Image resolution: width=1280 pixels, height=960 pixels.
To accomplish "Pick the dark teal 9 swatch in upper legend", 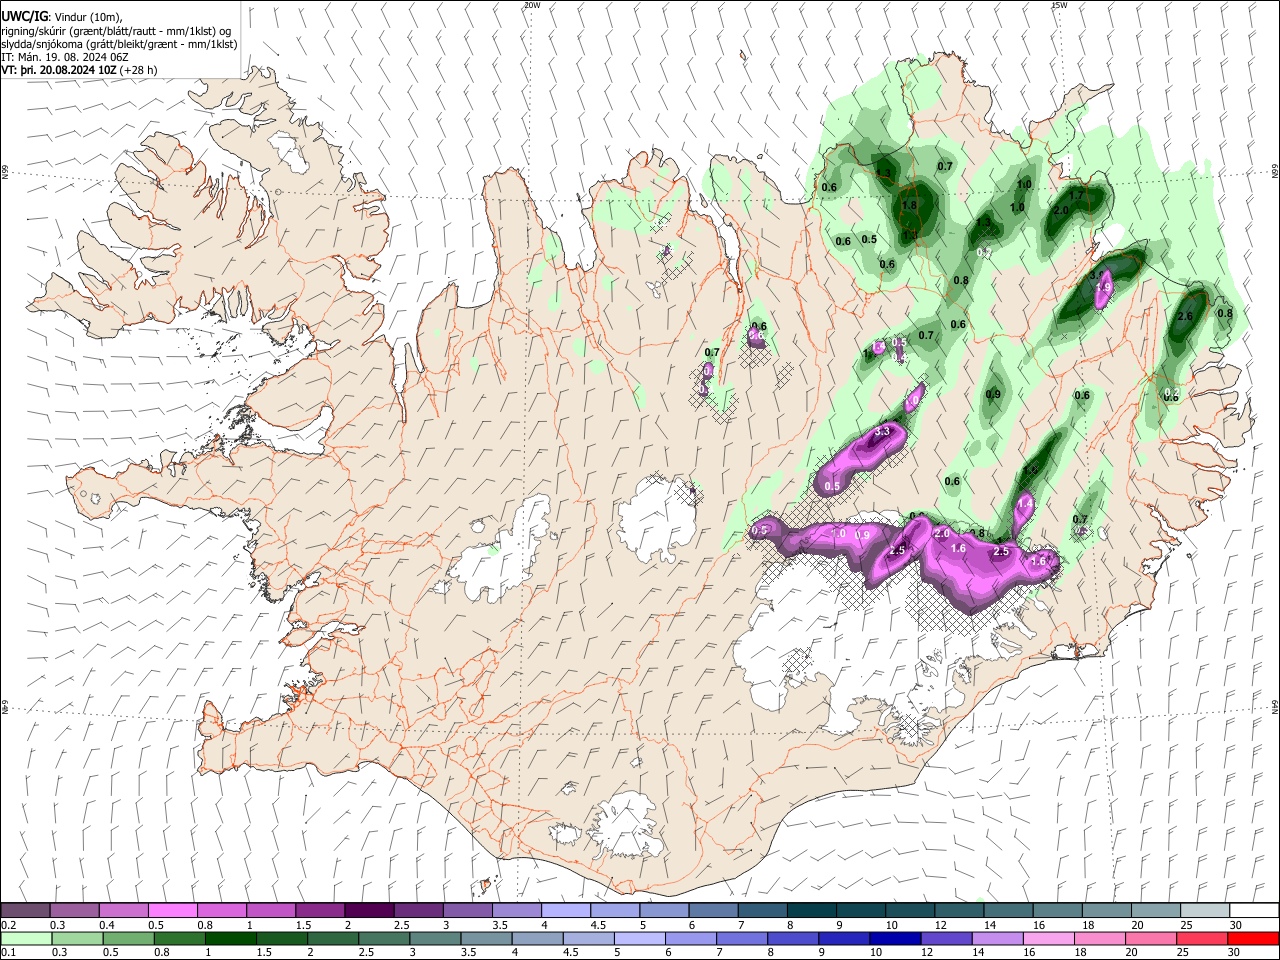I will coord(860,910).
